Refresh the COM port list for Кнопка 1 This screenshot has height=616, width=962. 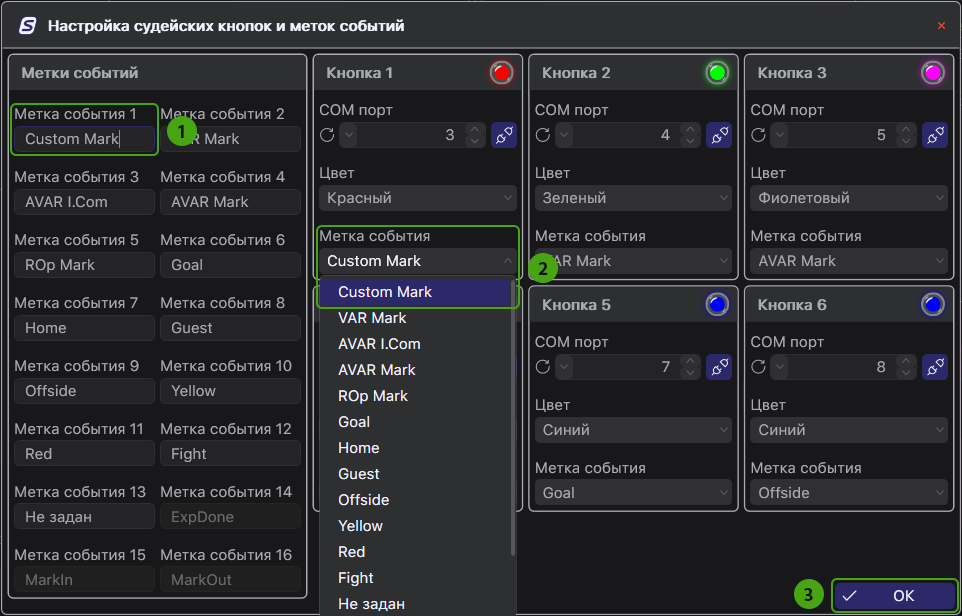327,135
